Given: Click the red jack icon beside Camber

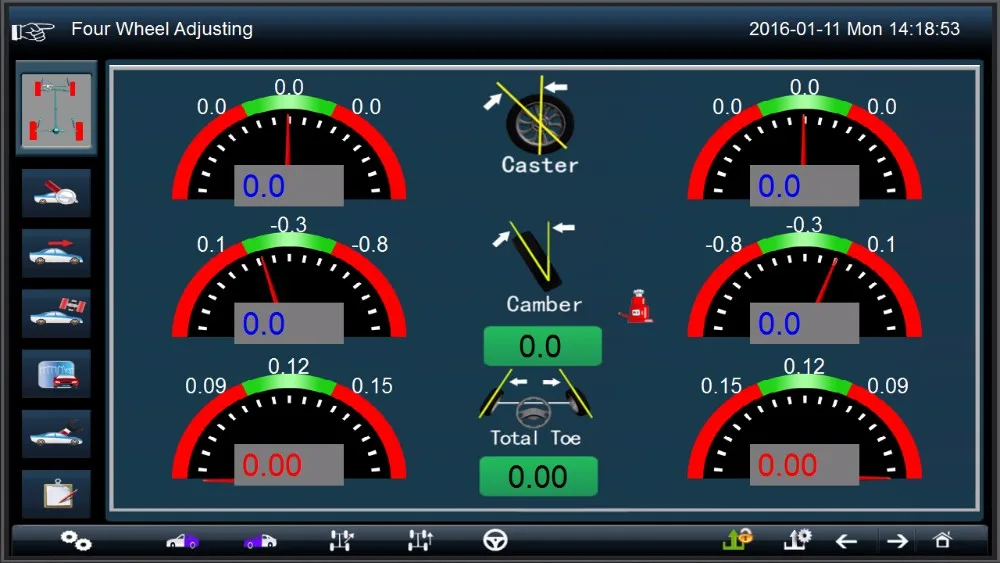Looking at the screenshot, I should (x=635, y=307).
